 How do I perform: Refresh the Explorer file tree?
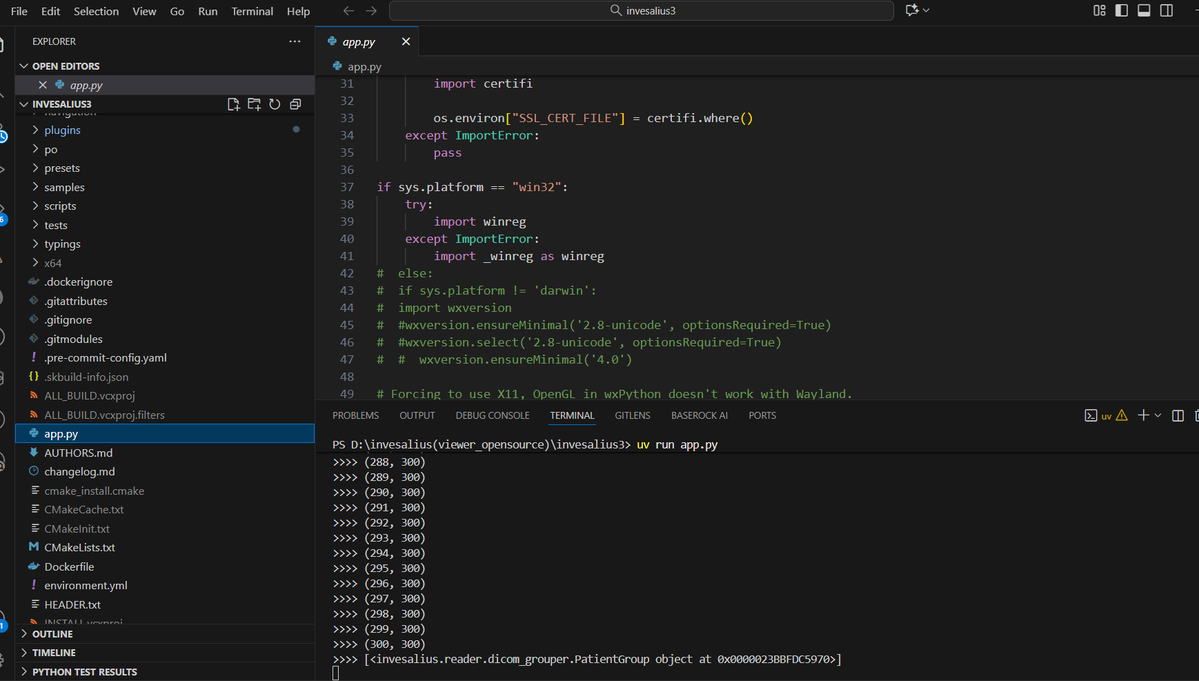coord(274,104)
